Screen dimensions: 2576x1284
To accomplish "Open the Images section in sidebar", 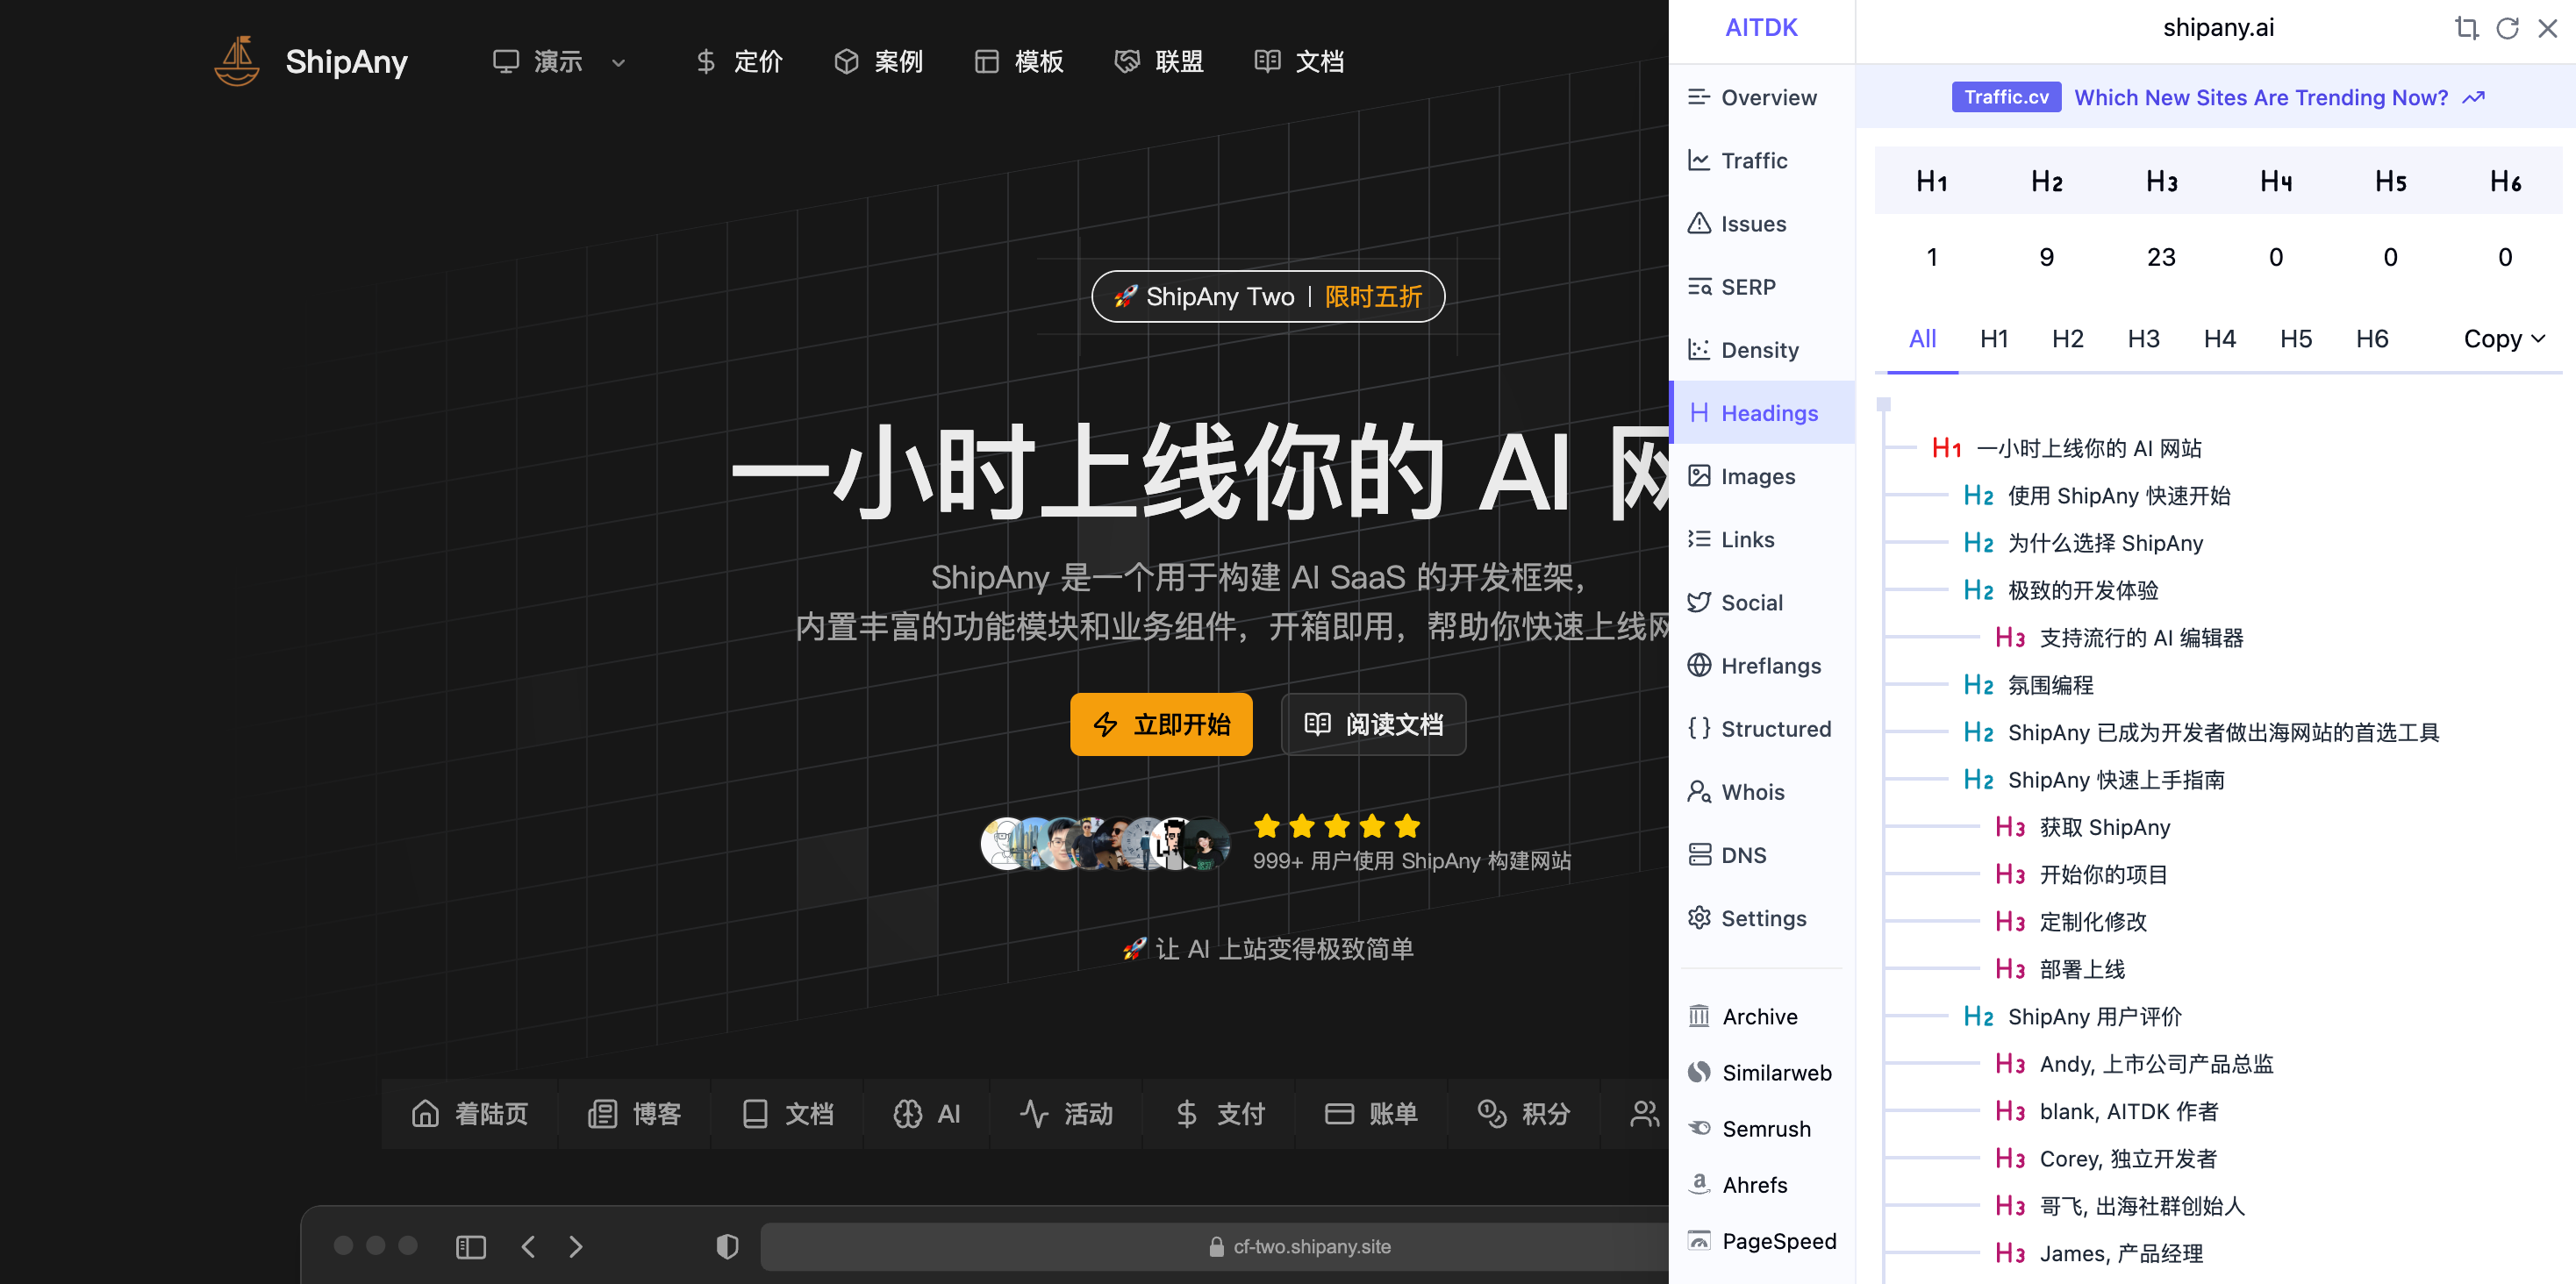I will pos(1756,476).
